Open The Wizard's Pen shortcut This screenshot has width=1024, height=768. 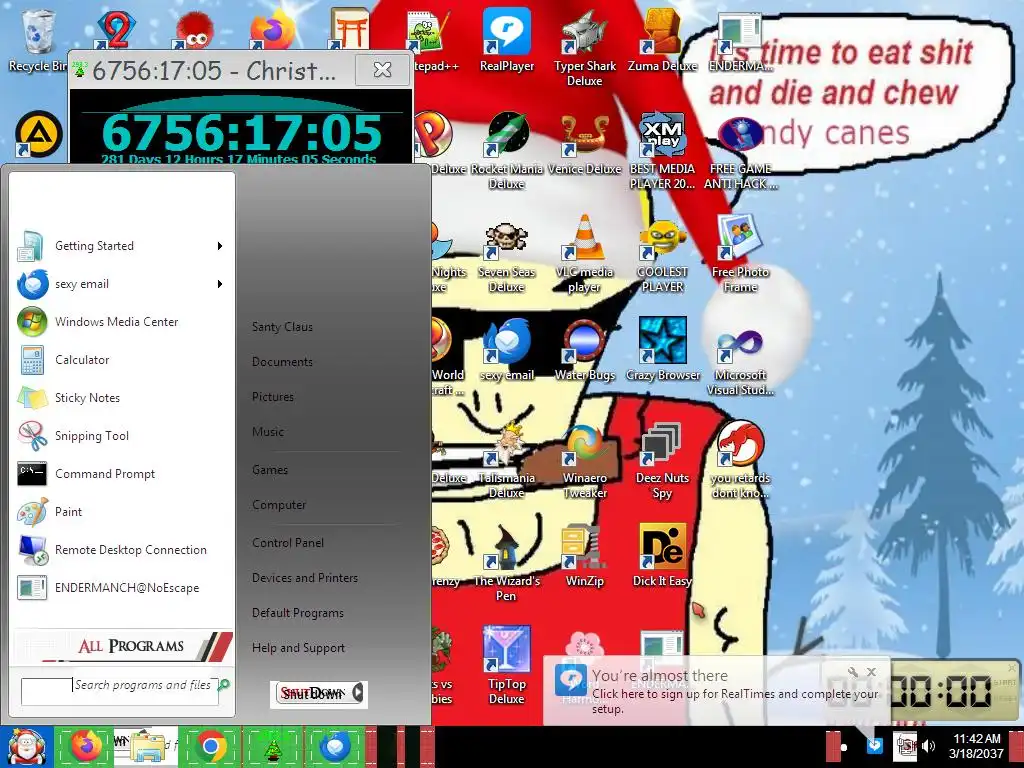pos(507,563)
